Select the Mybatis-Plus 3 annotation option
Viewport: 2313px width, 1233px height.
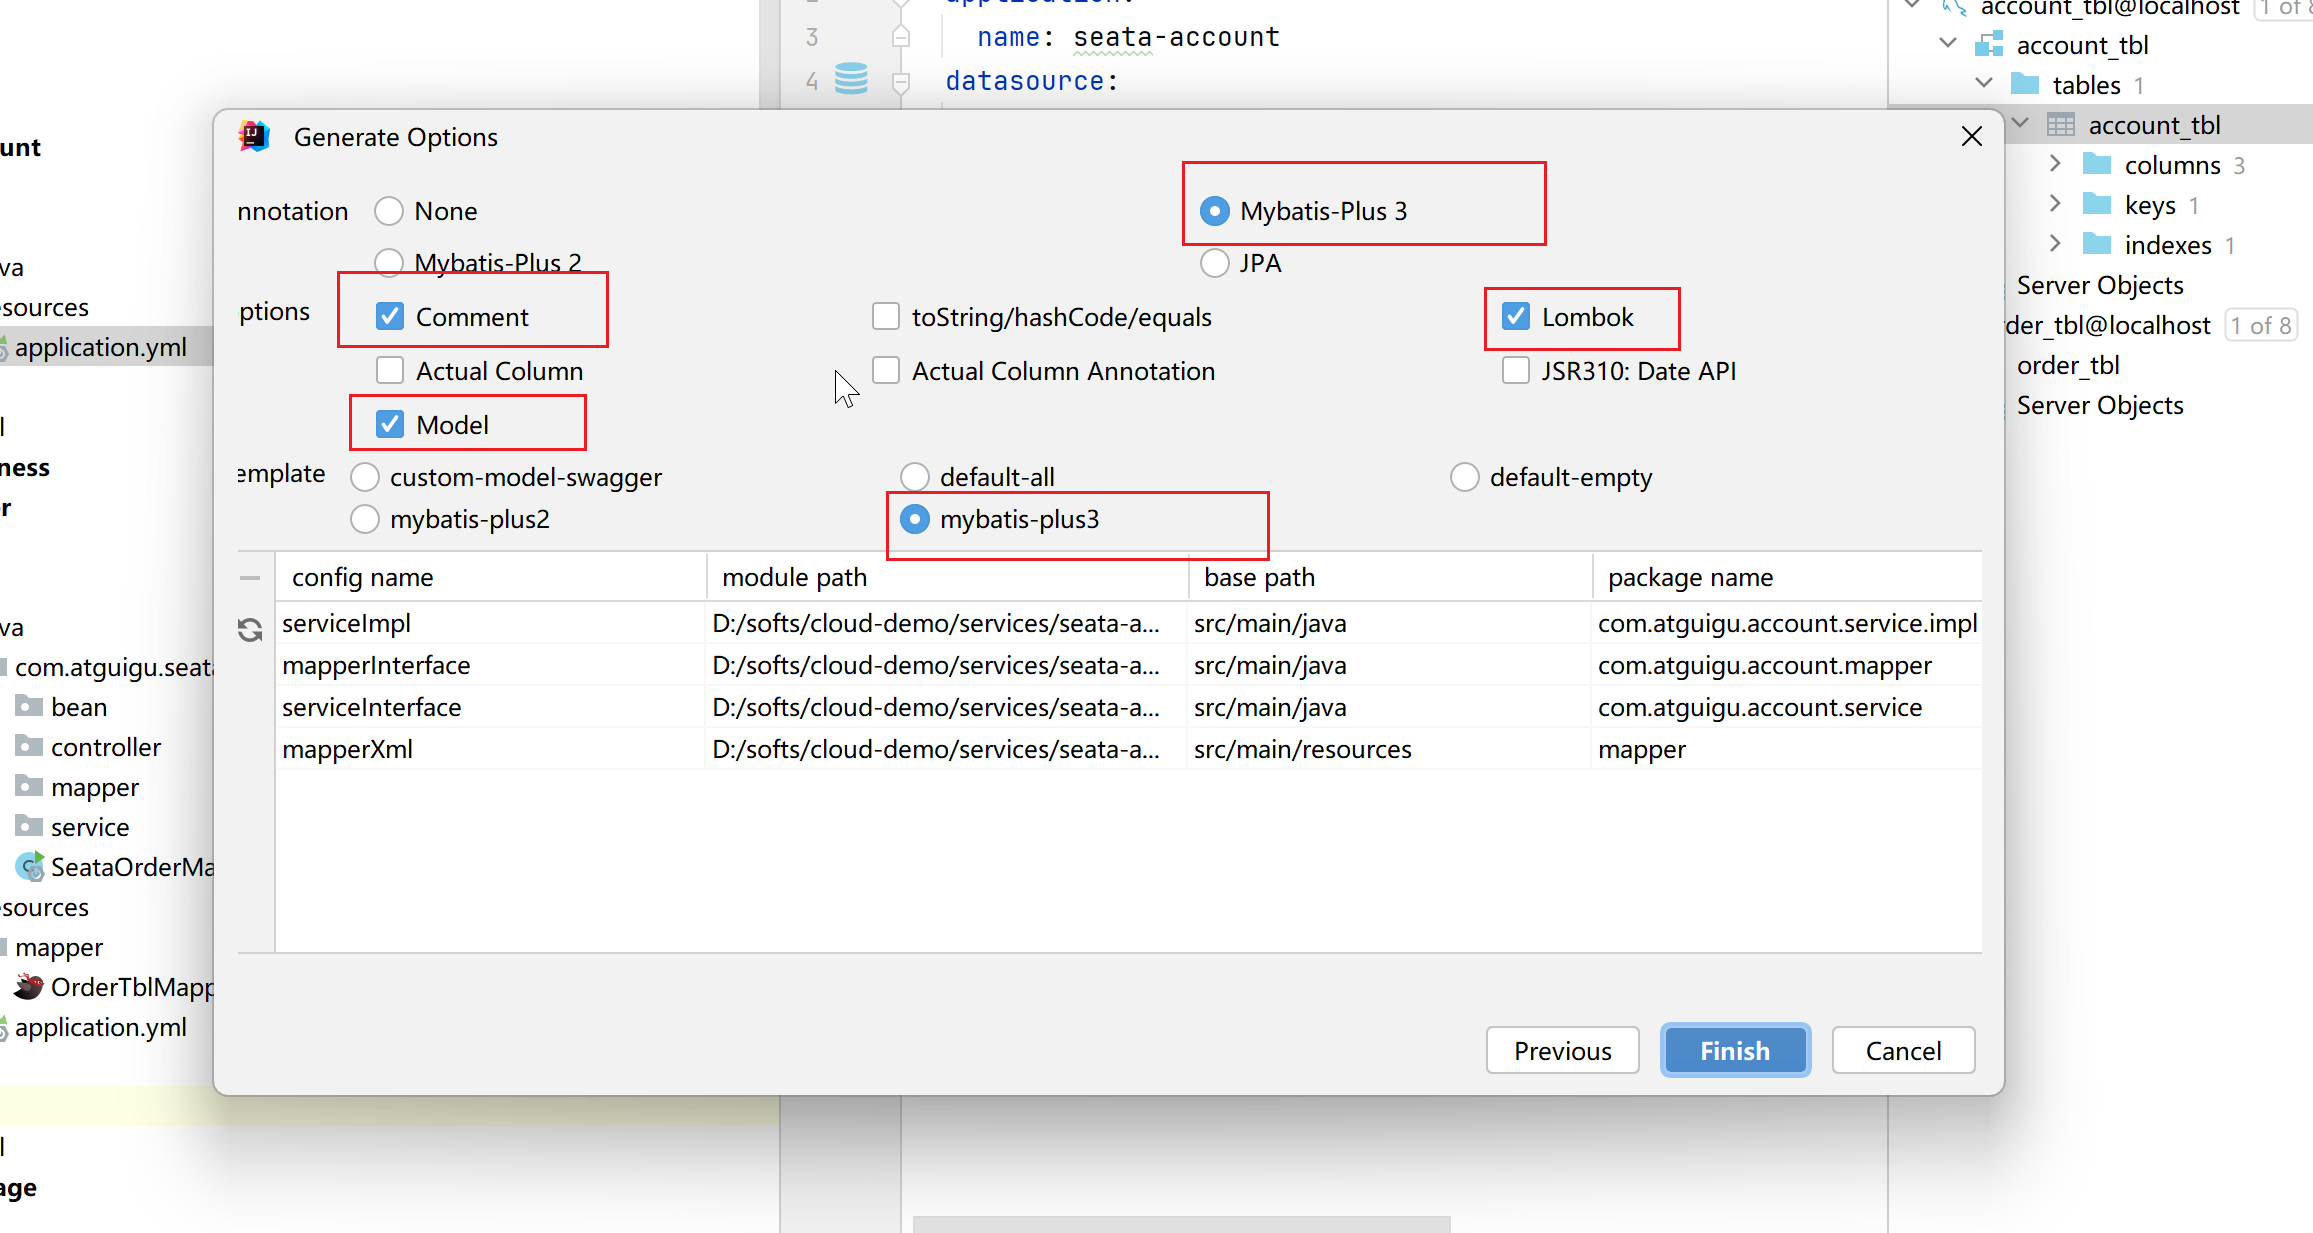coord(1214,211)
